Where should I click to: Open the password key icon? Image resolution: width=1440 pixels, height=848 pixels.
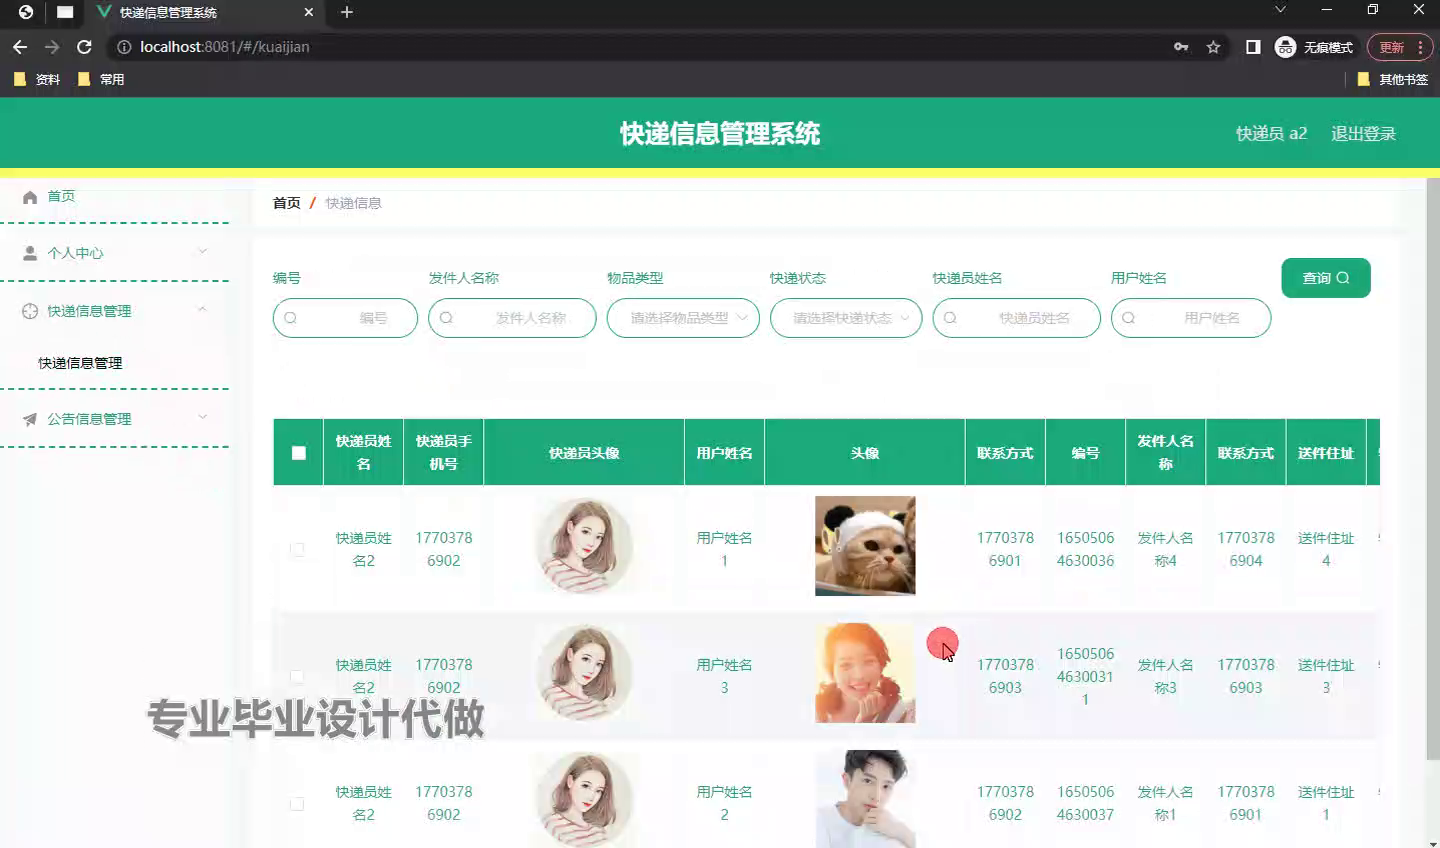tap(1181, 47)
